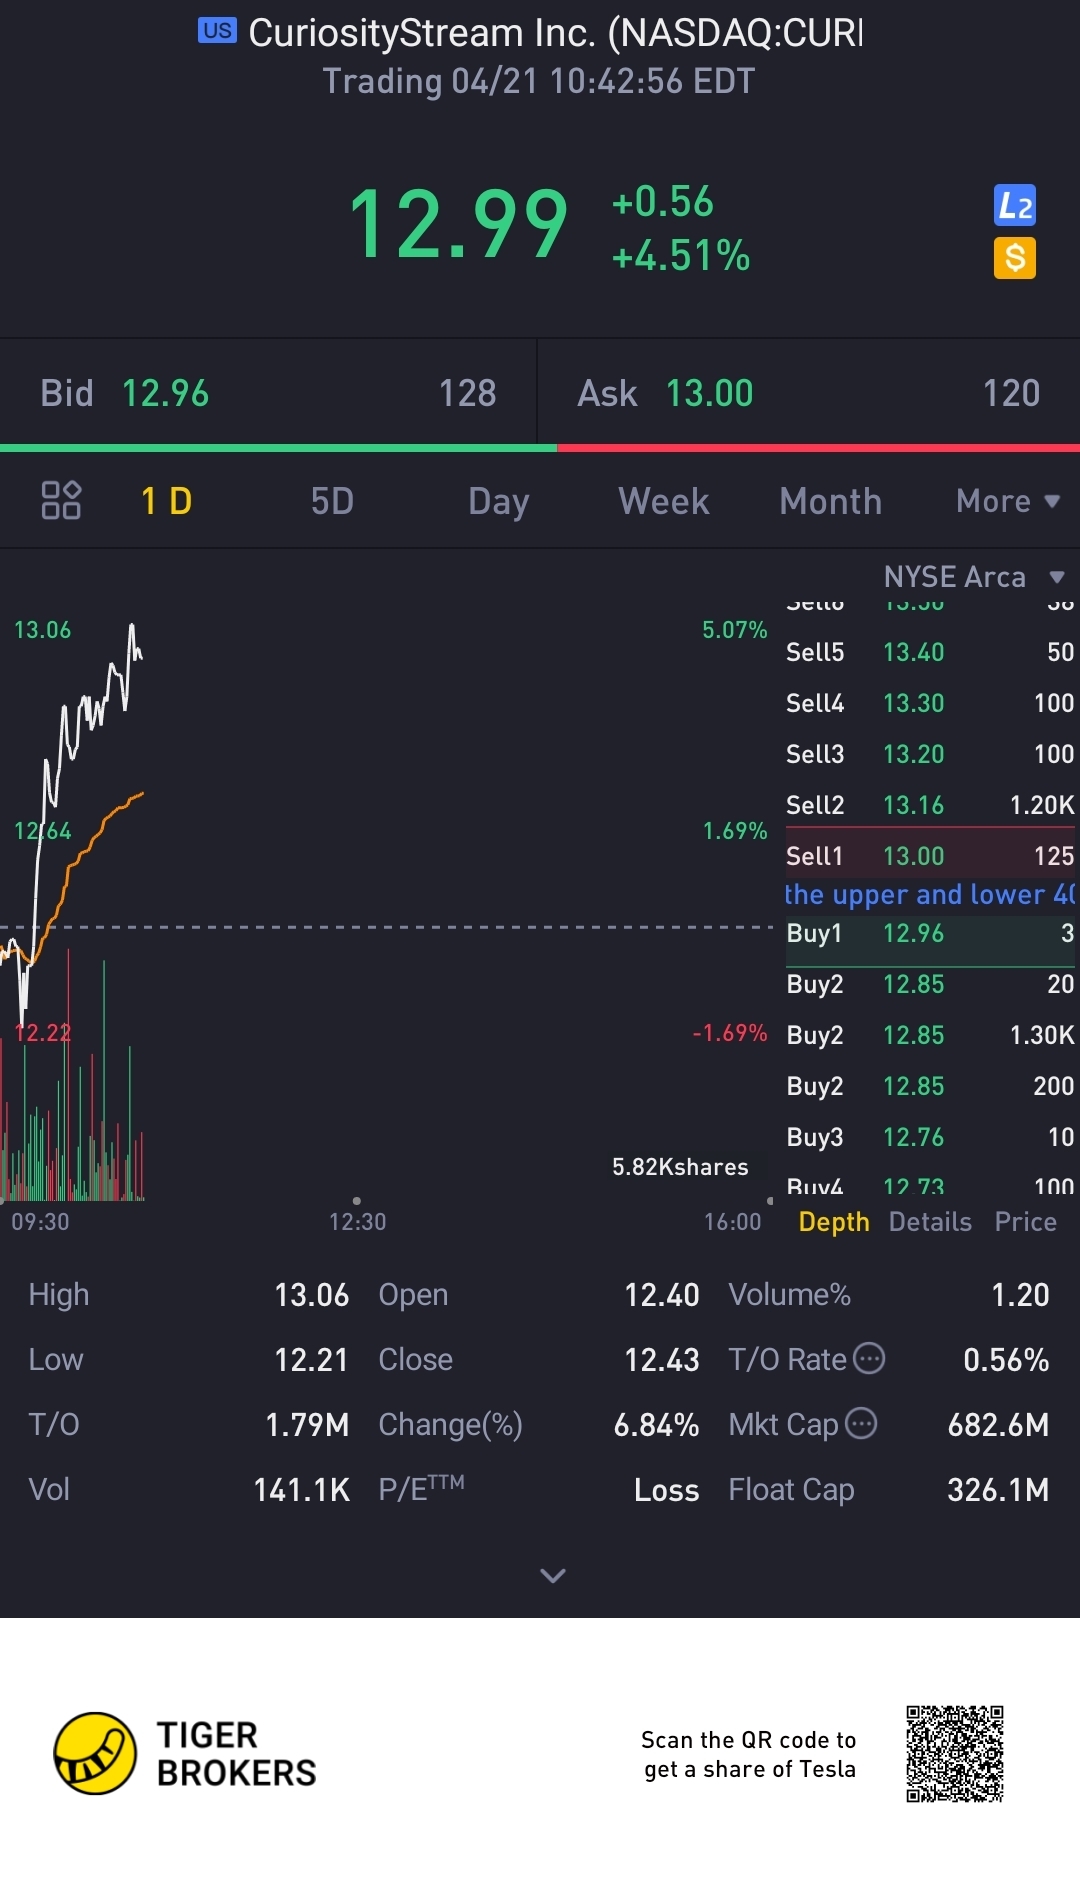Viewport: 1080px width, 1890px height.
Task: Switch to the Week chart tab
Action: (x=664, y=501)
